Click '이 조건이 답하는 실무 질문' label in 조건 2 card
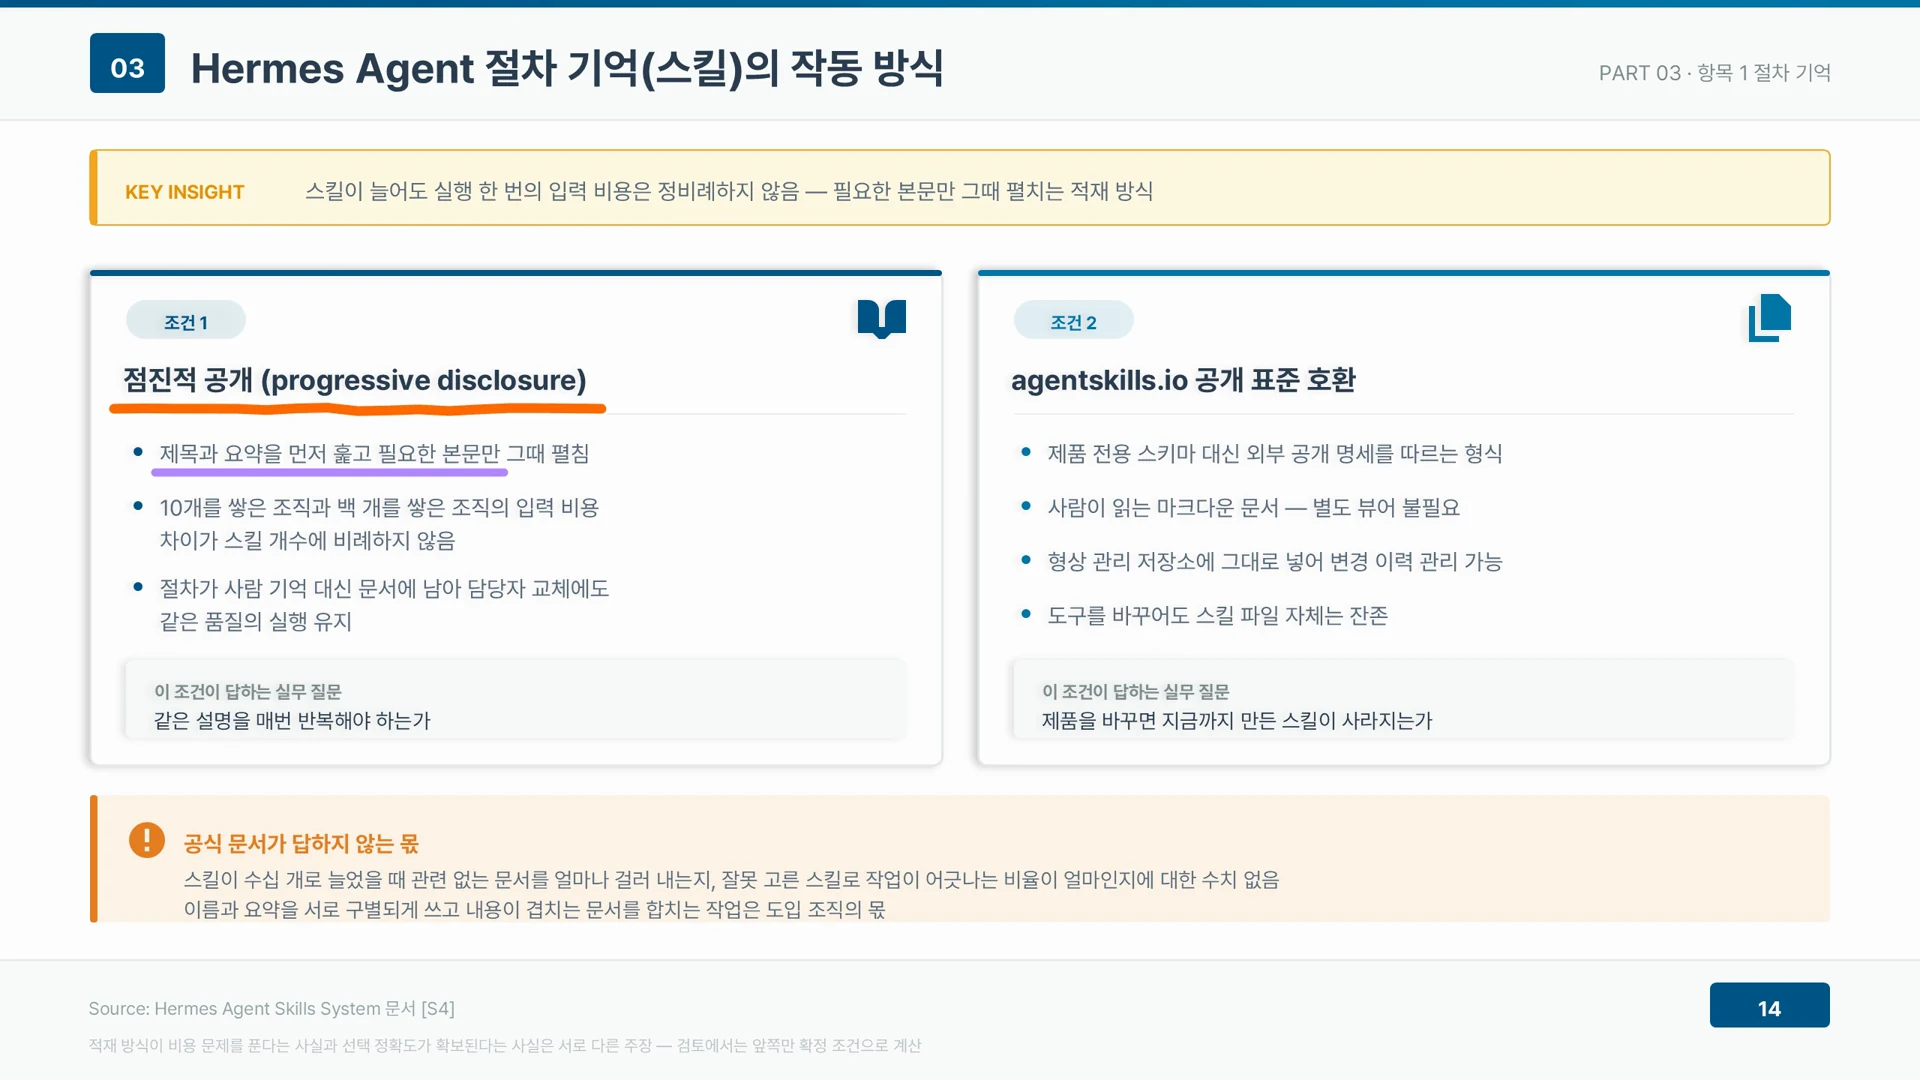This screenshot has height=1080, width=1920. pos(1135,691)
